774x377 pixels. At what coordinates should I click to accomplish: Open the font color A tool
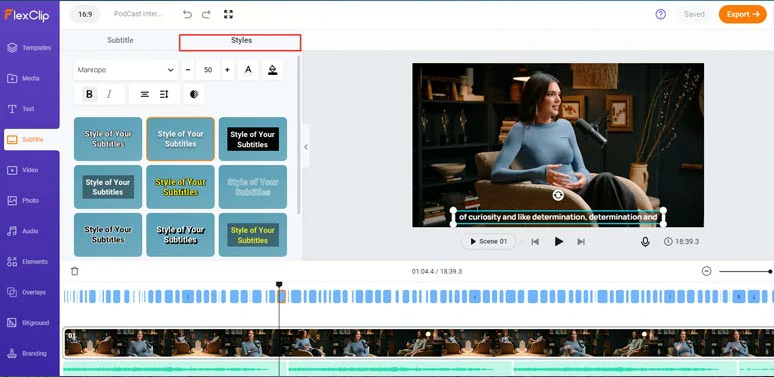(x=248, y=70)
